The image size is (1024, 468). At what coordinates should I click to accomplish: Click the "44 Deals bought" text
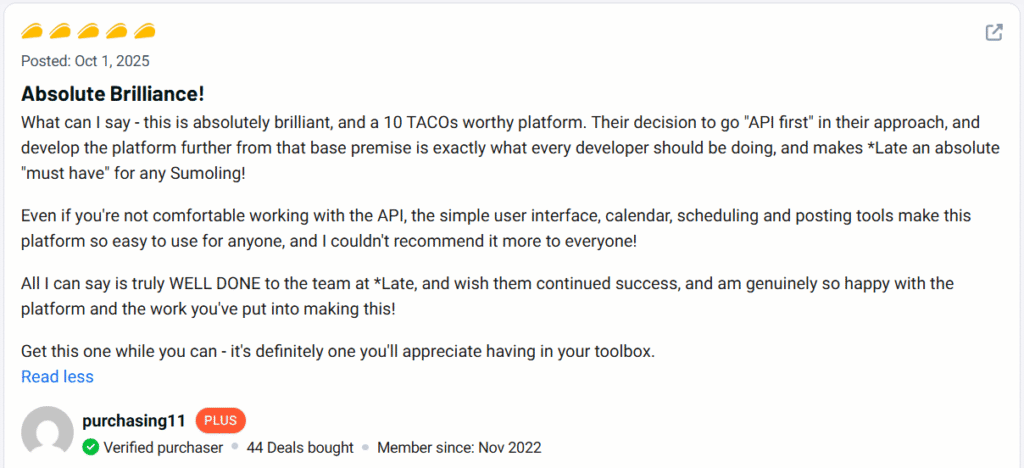click(300, 447)
